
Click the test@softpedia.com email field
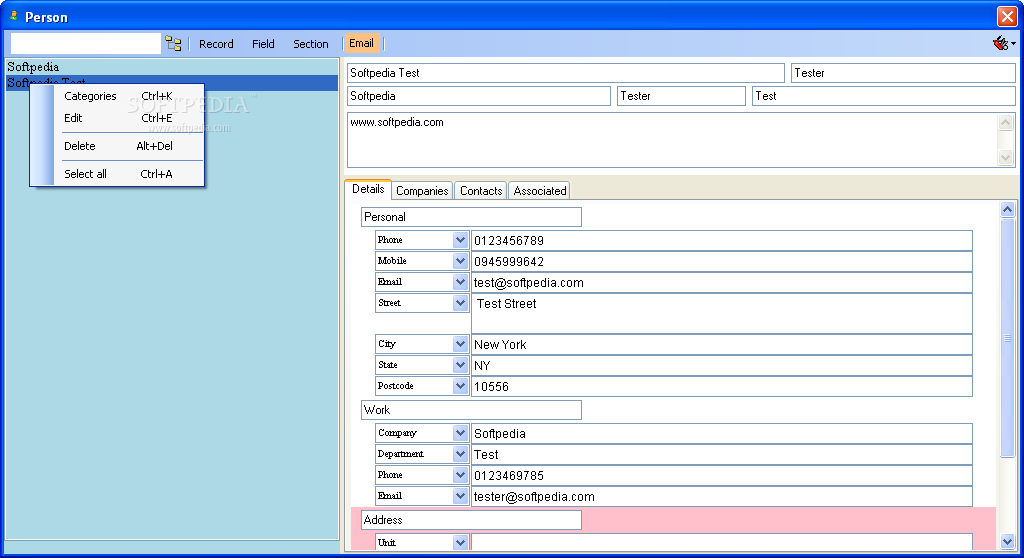(x=722, y=282)
